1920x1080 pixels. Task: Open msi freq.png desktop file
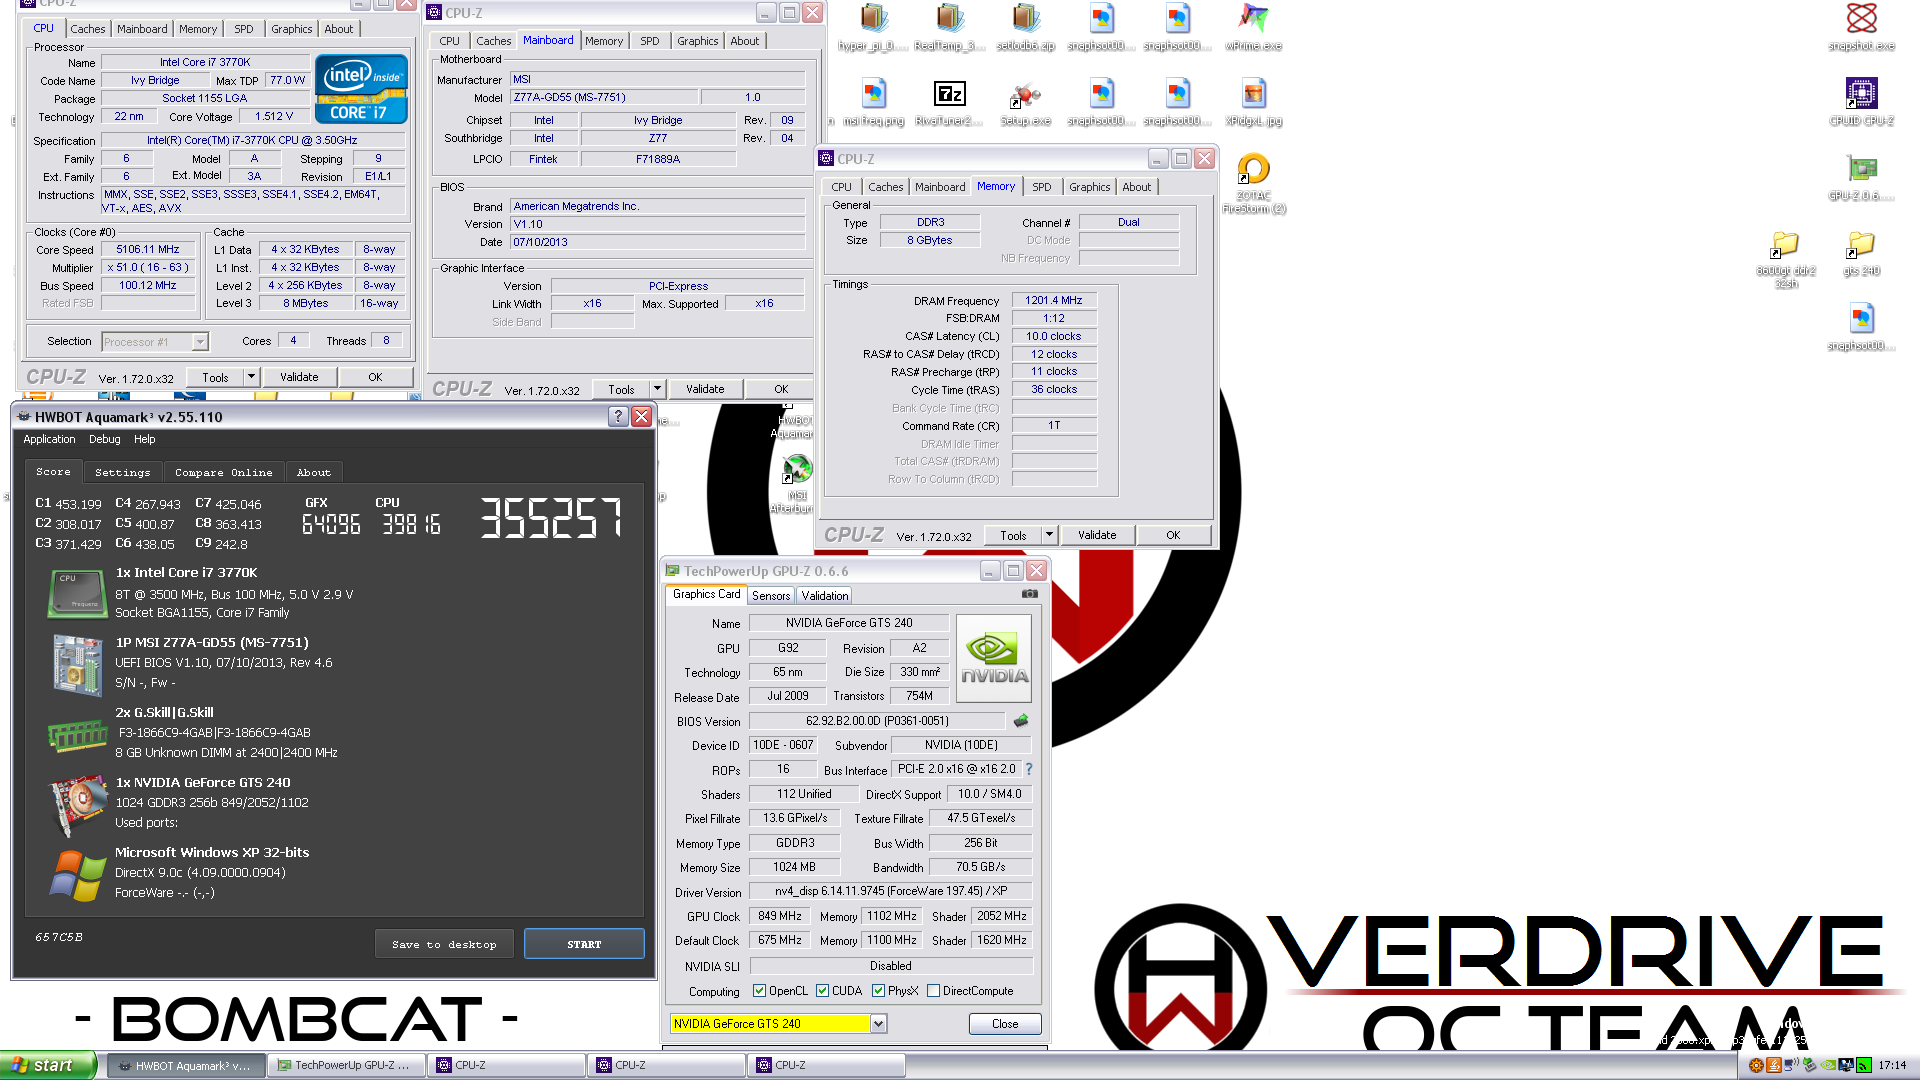pos(873,103)
